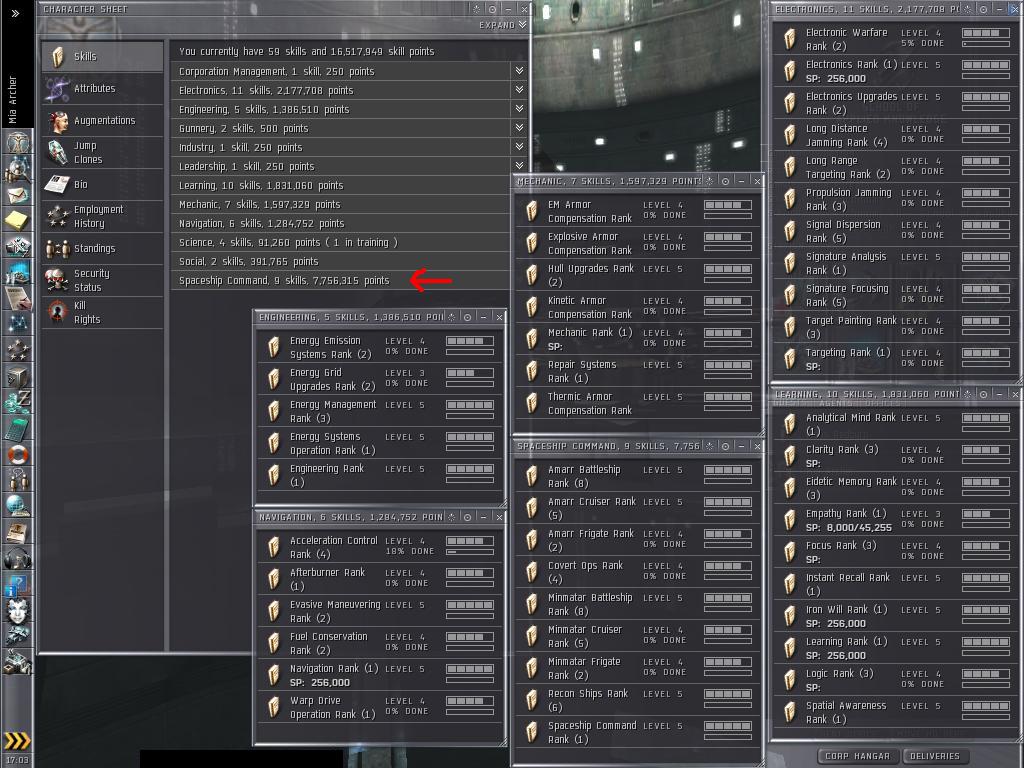Toggle pin on the Learning skills window
Image resolution: width=1024 pixels, height=768 pixels.
[984, 394]
